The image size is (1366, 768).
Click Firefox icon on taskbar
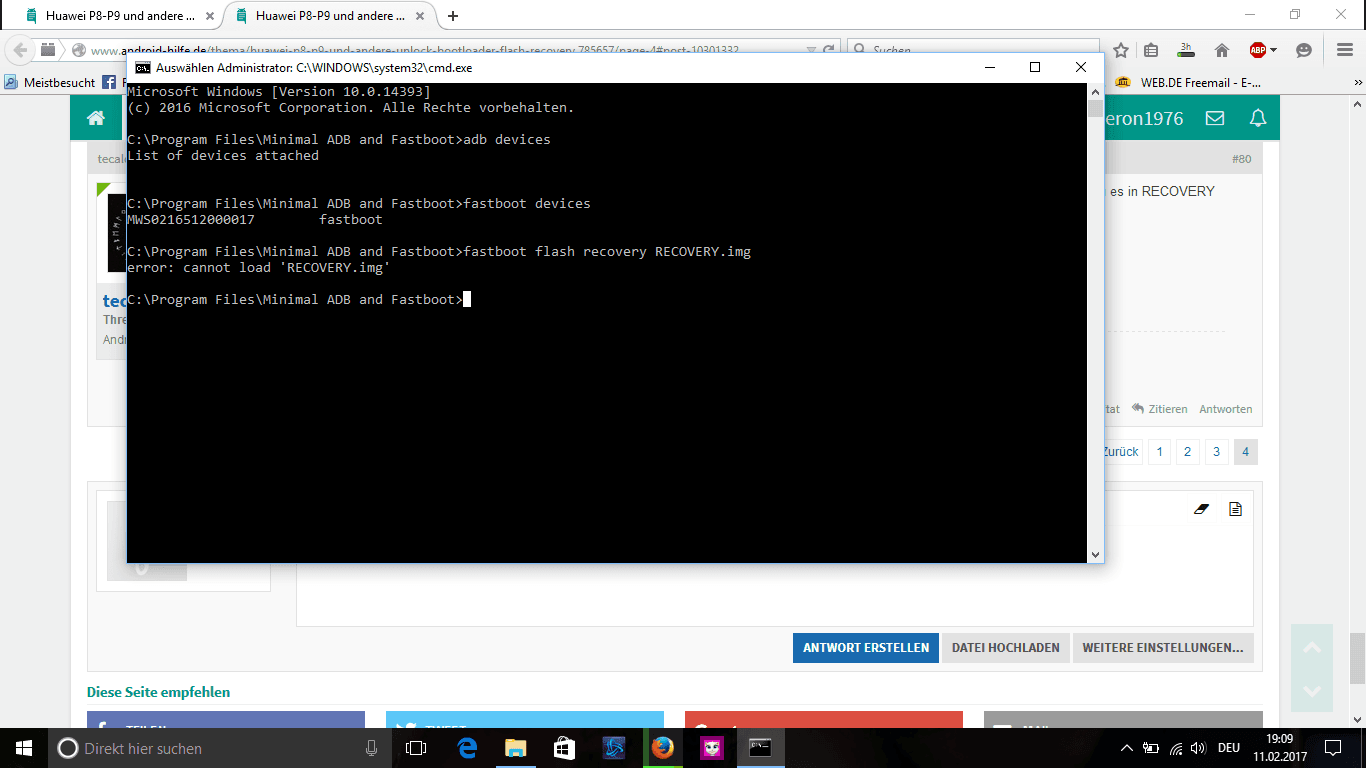click(662, 748)
